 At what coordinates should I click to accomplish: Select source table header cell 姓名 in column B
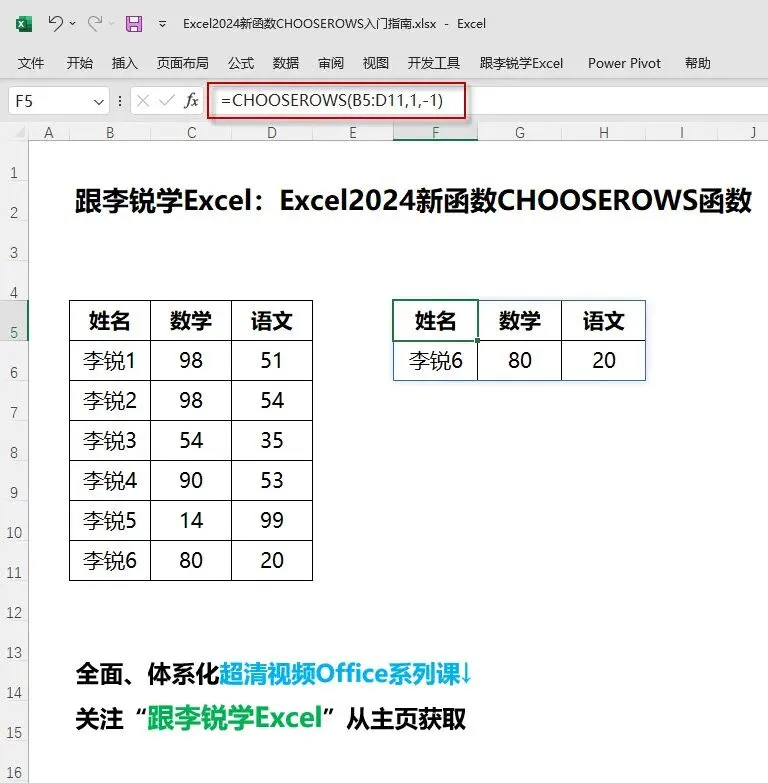point(110,321)
